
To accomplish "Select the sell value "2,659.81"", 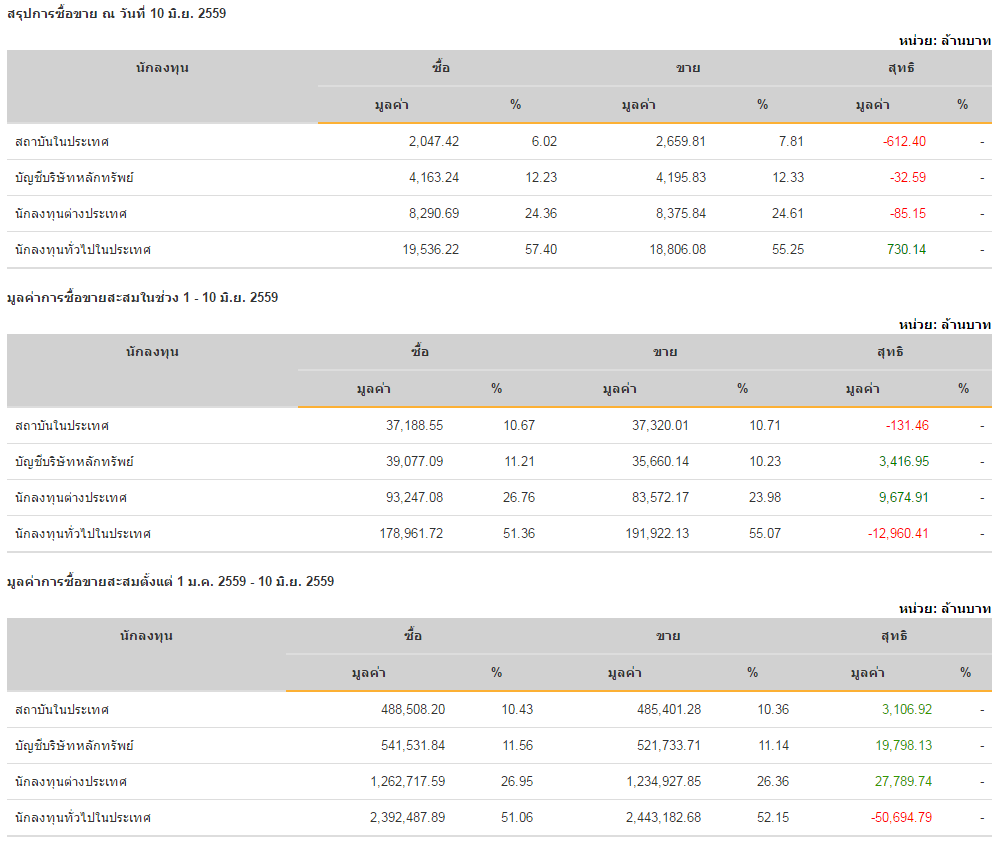I will [x=680, y=142].
